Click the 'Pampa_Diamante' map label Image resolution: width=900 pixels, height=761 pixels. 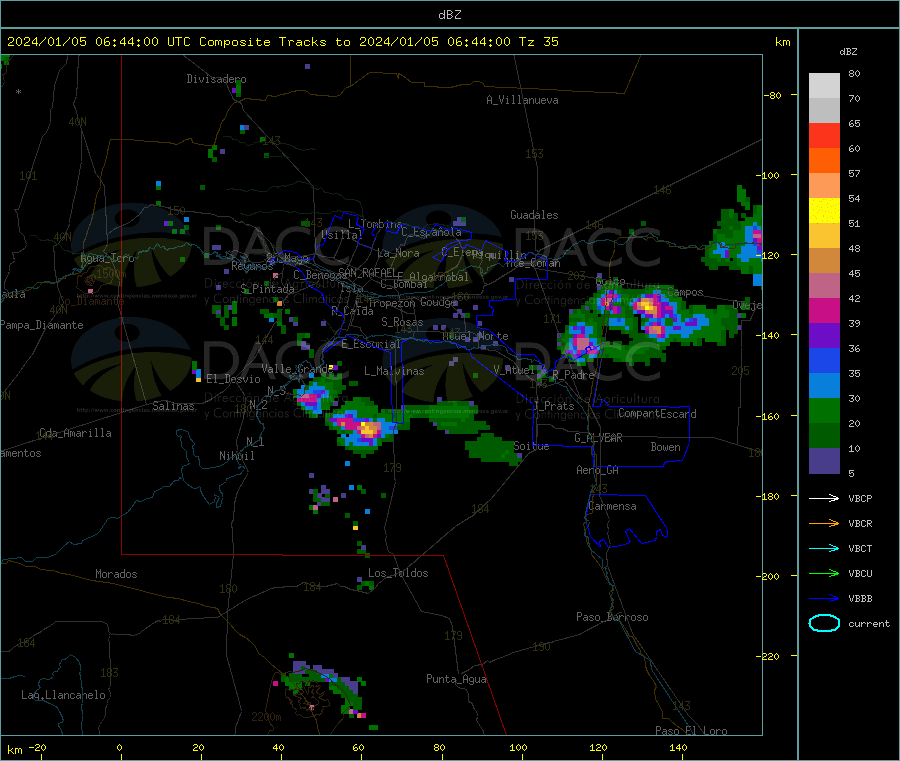pyautogui.click(x=41, y=325)
